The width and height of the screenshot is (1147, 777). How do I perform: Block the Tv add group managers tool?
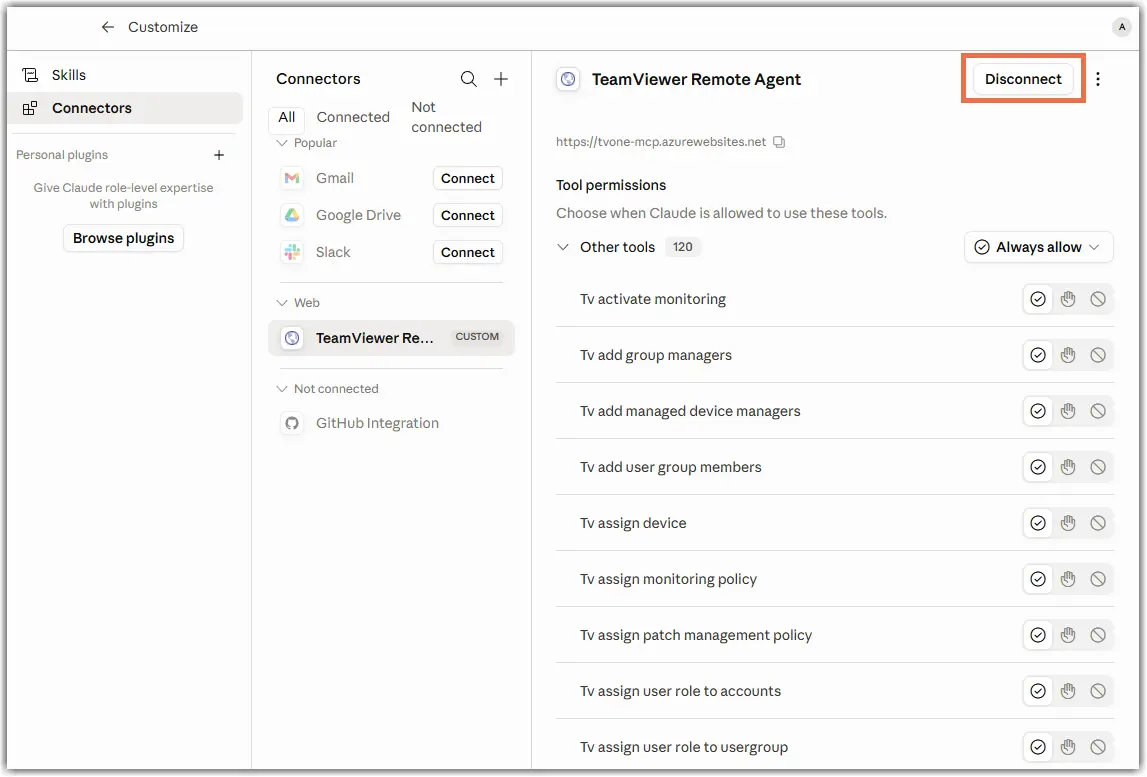(x=1098, y=356)
